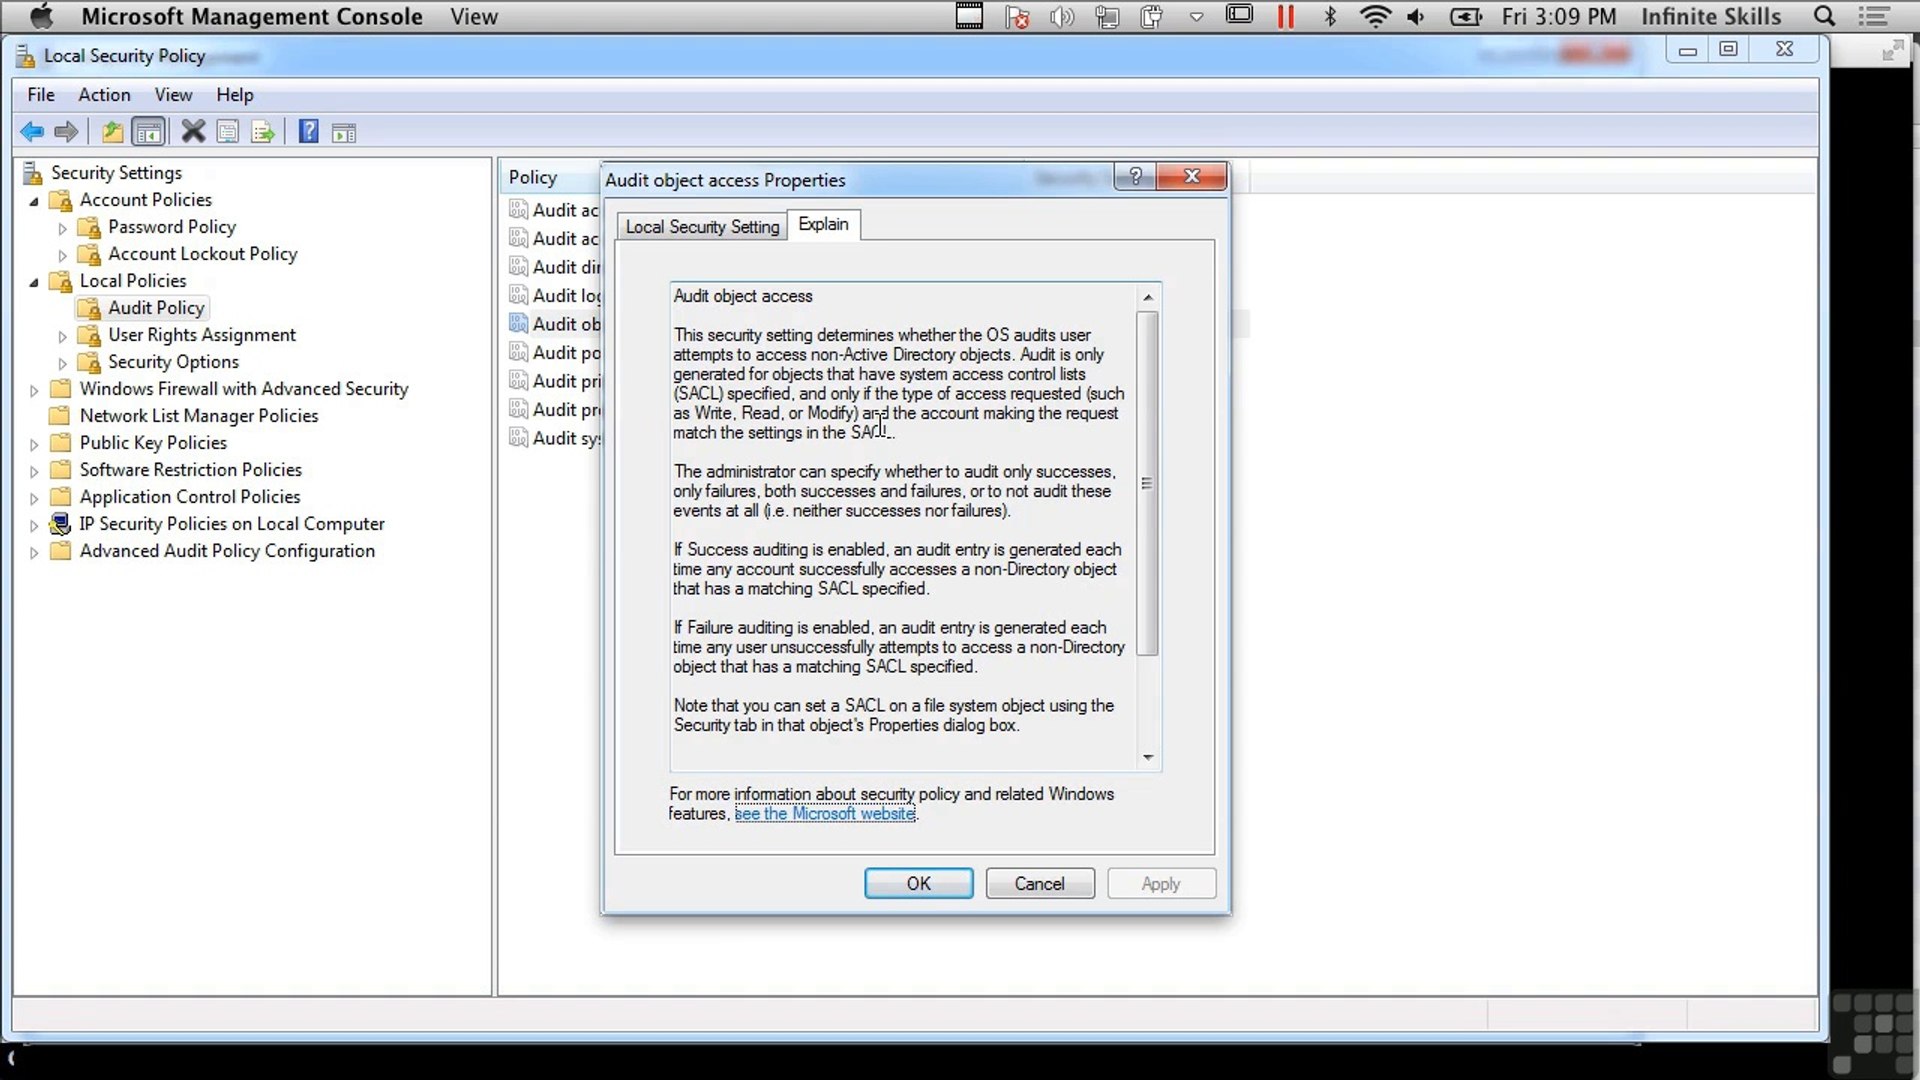Click the dialog's question mark help button
Image resolution: width=1920 pixels, height=1080 pixels.
coord(1135,177)
